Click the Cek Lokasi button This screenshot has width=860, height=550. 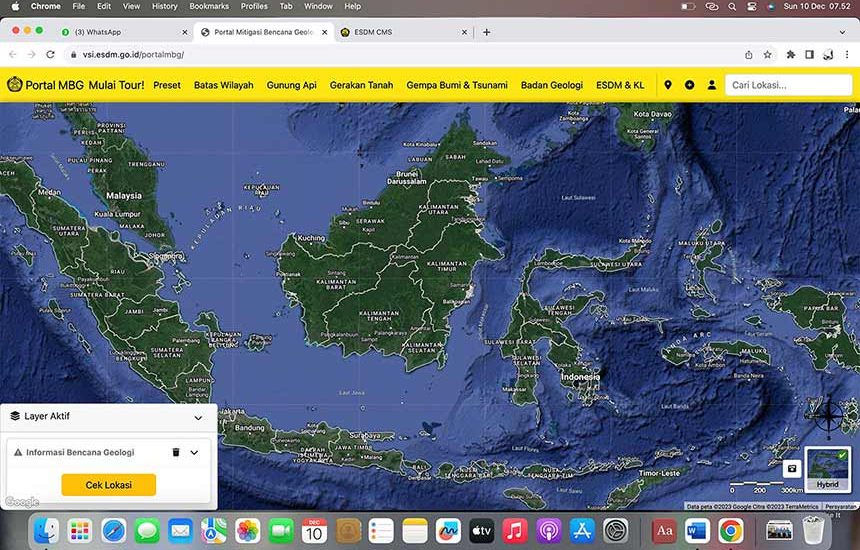click(x=109, y=485)
